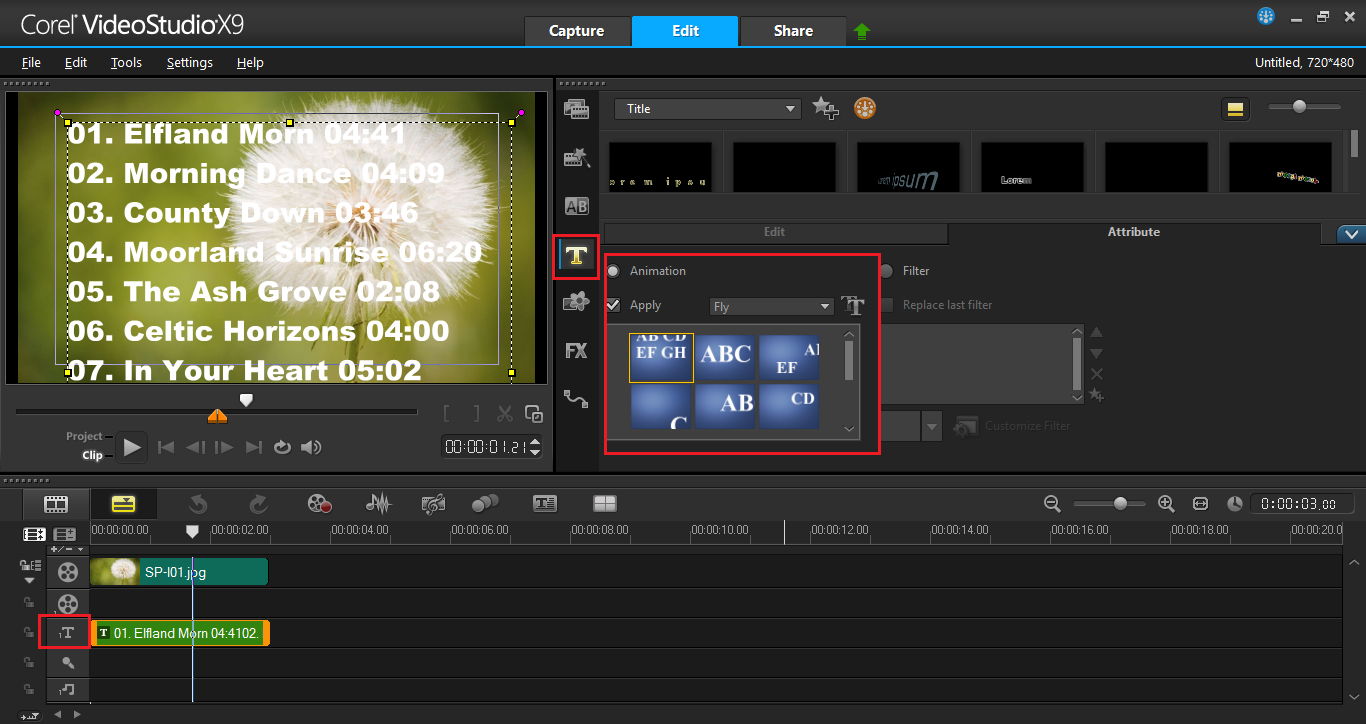Toggle library thumbnail view yellow button
This screenshot has width=1366, height=724.
(x=1235, y=109)
